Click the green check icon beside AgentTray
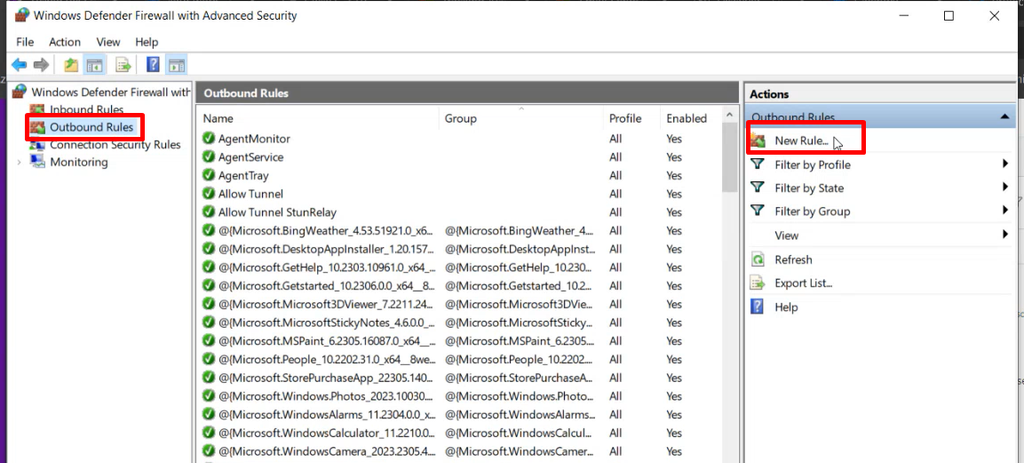 (x=209, y=175)
